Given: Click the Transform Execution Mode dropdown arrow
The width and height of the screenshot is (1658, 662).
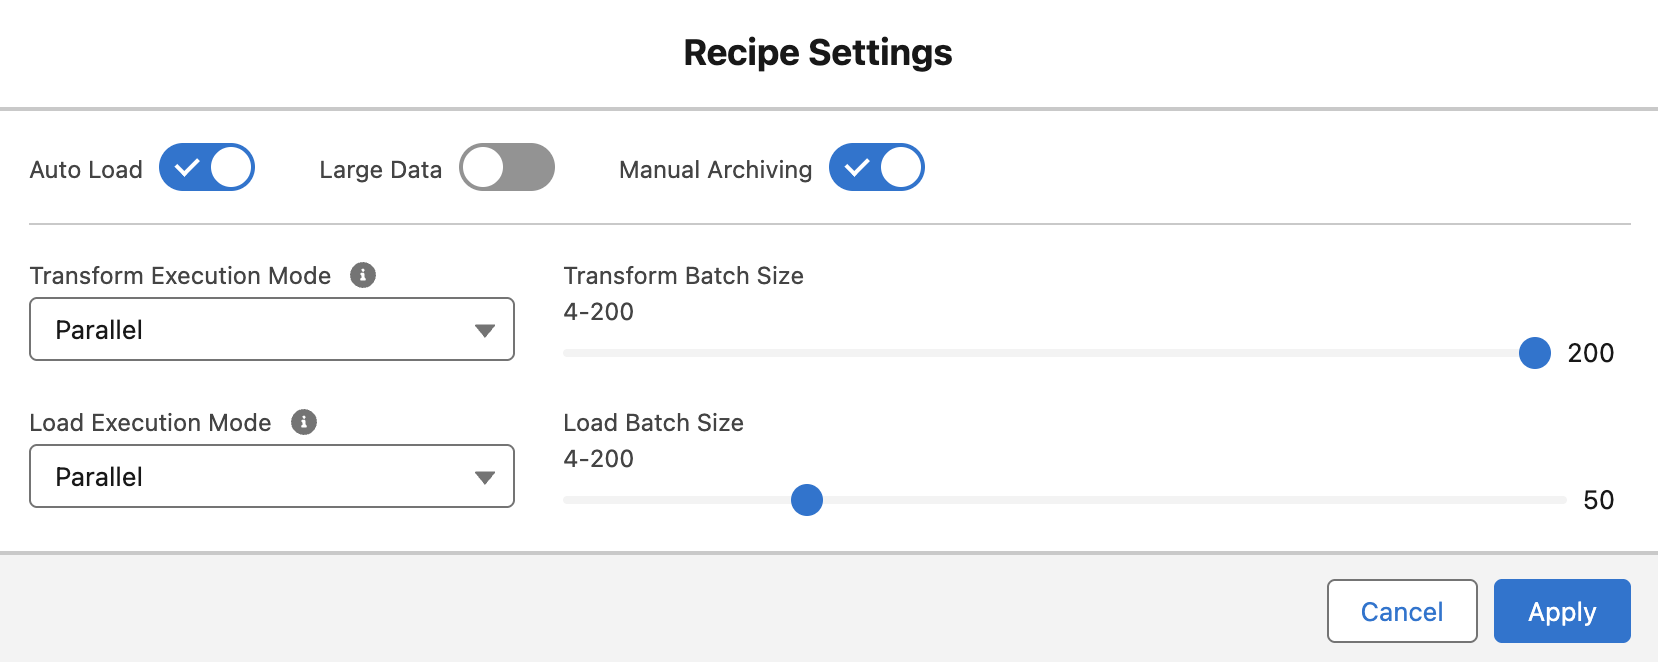Looking at the screenshot, I should point(485,330).
